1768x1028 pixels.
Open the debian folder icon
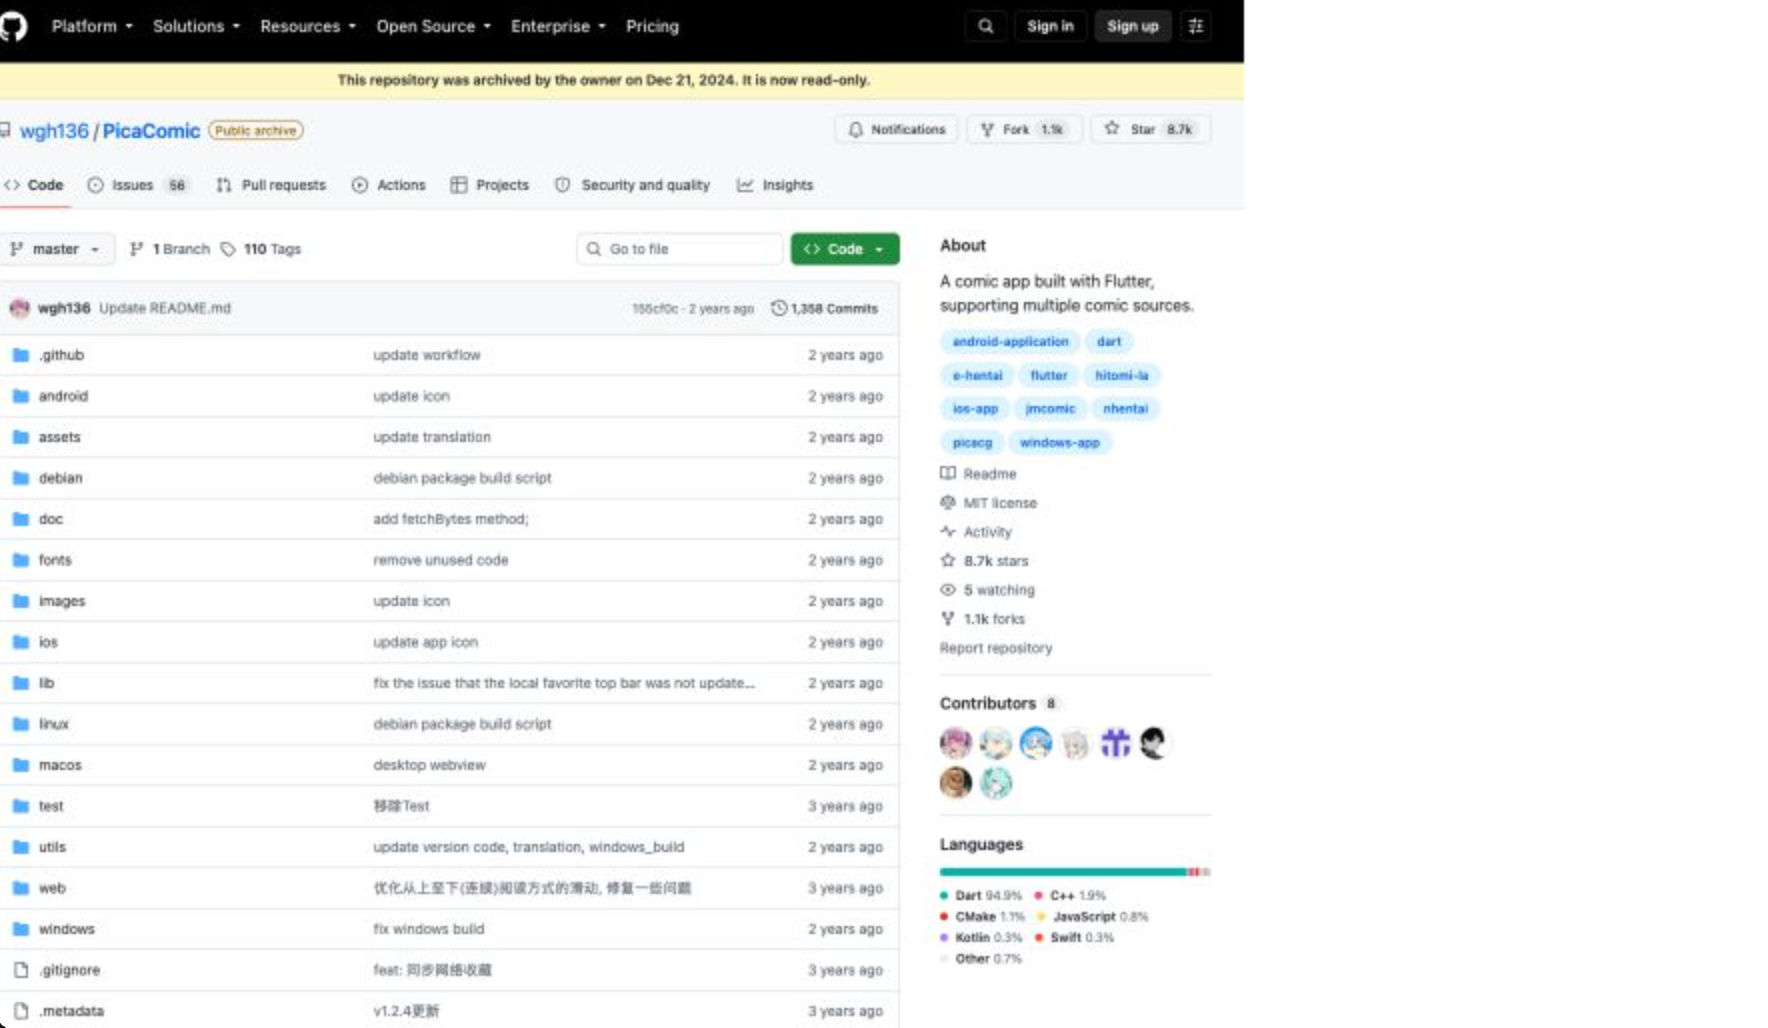click(x=20, y=478)
